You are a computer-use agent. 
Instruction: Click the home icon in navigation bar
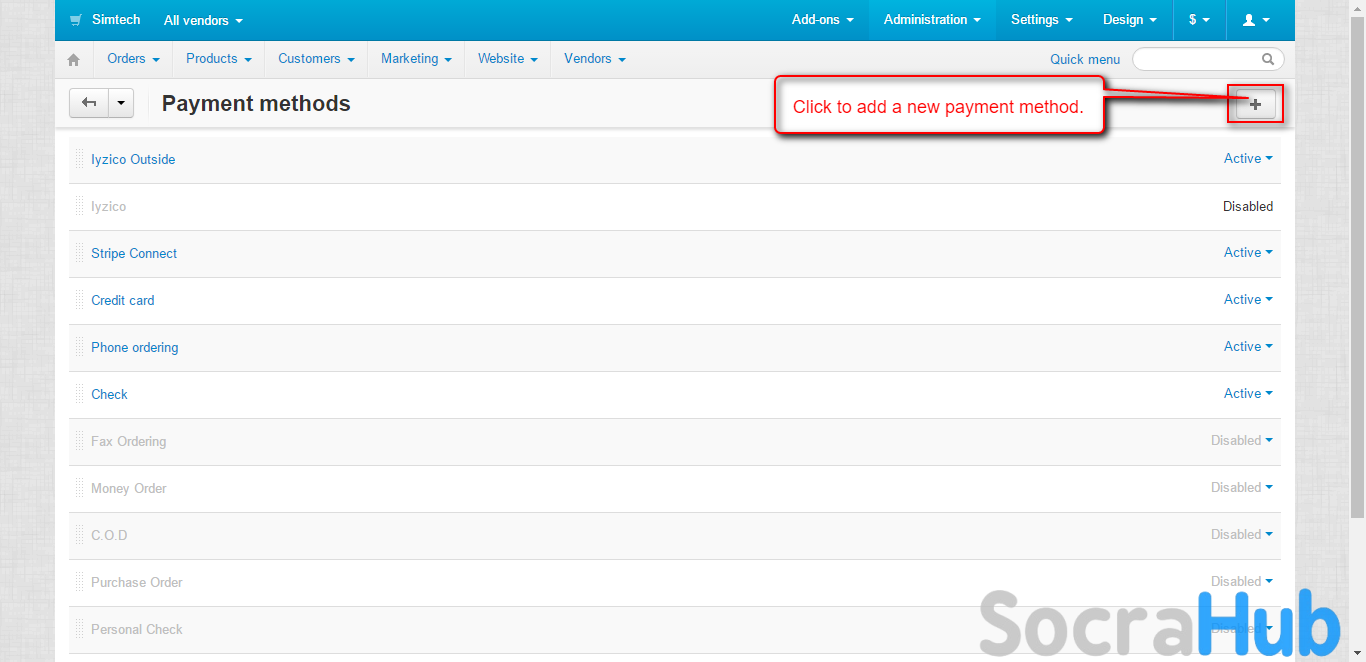click(x=73, y=60)
